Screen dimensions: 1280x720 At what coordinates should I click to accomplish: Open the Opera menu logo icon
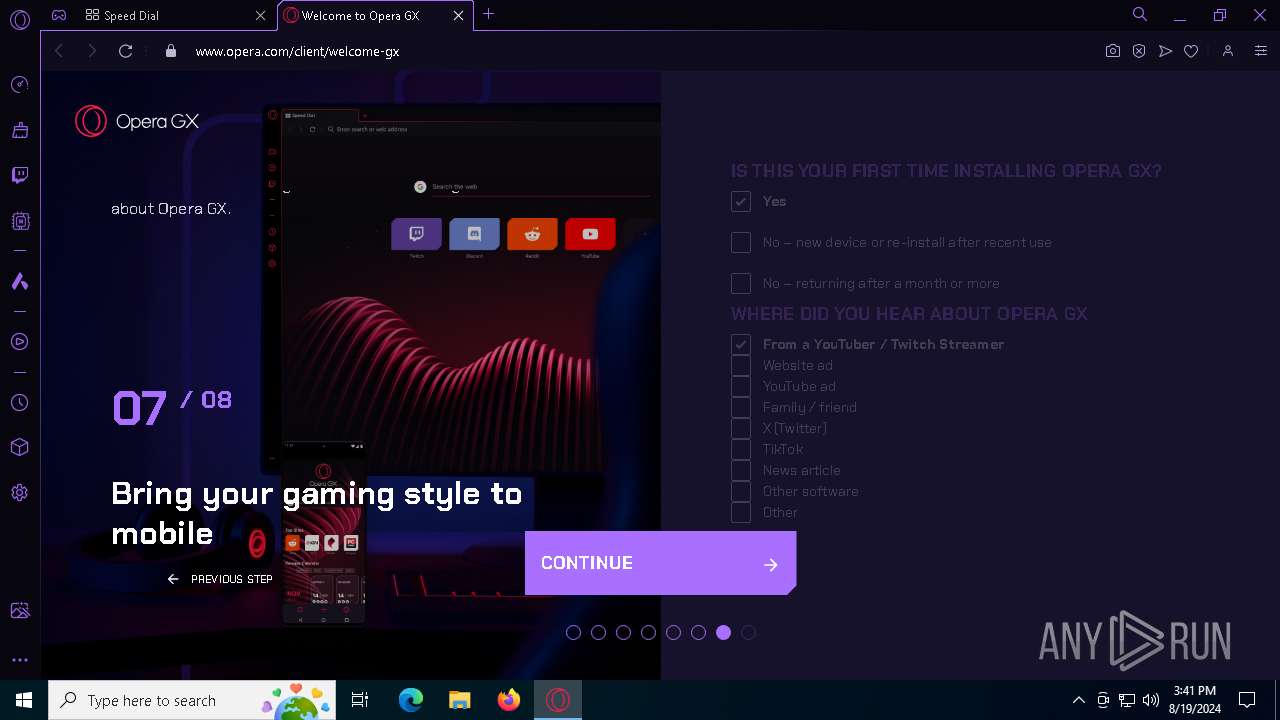pos(19,19)
